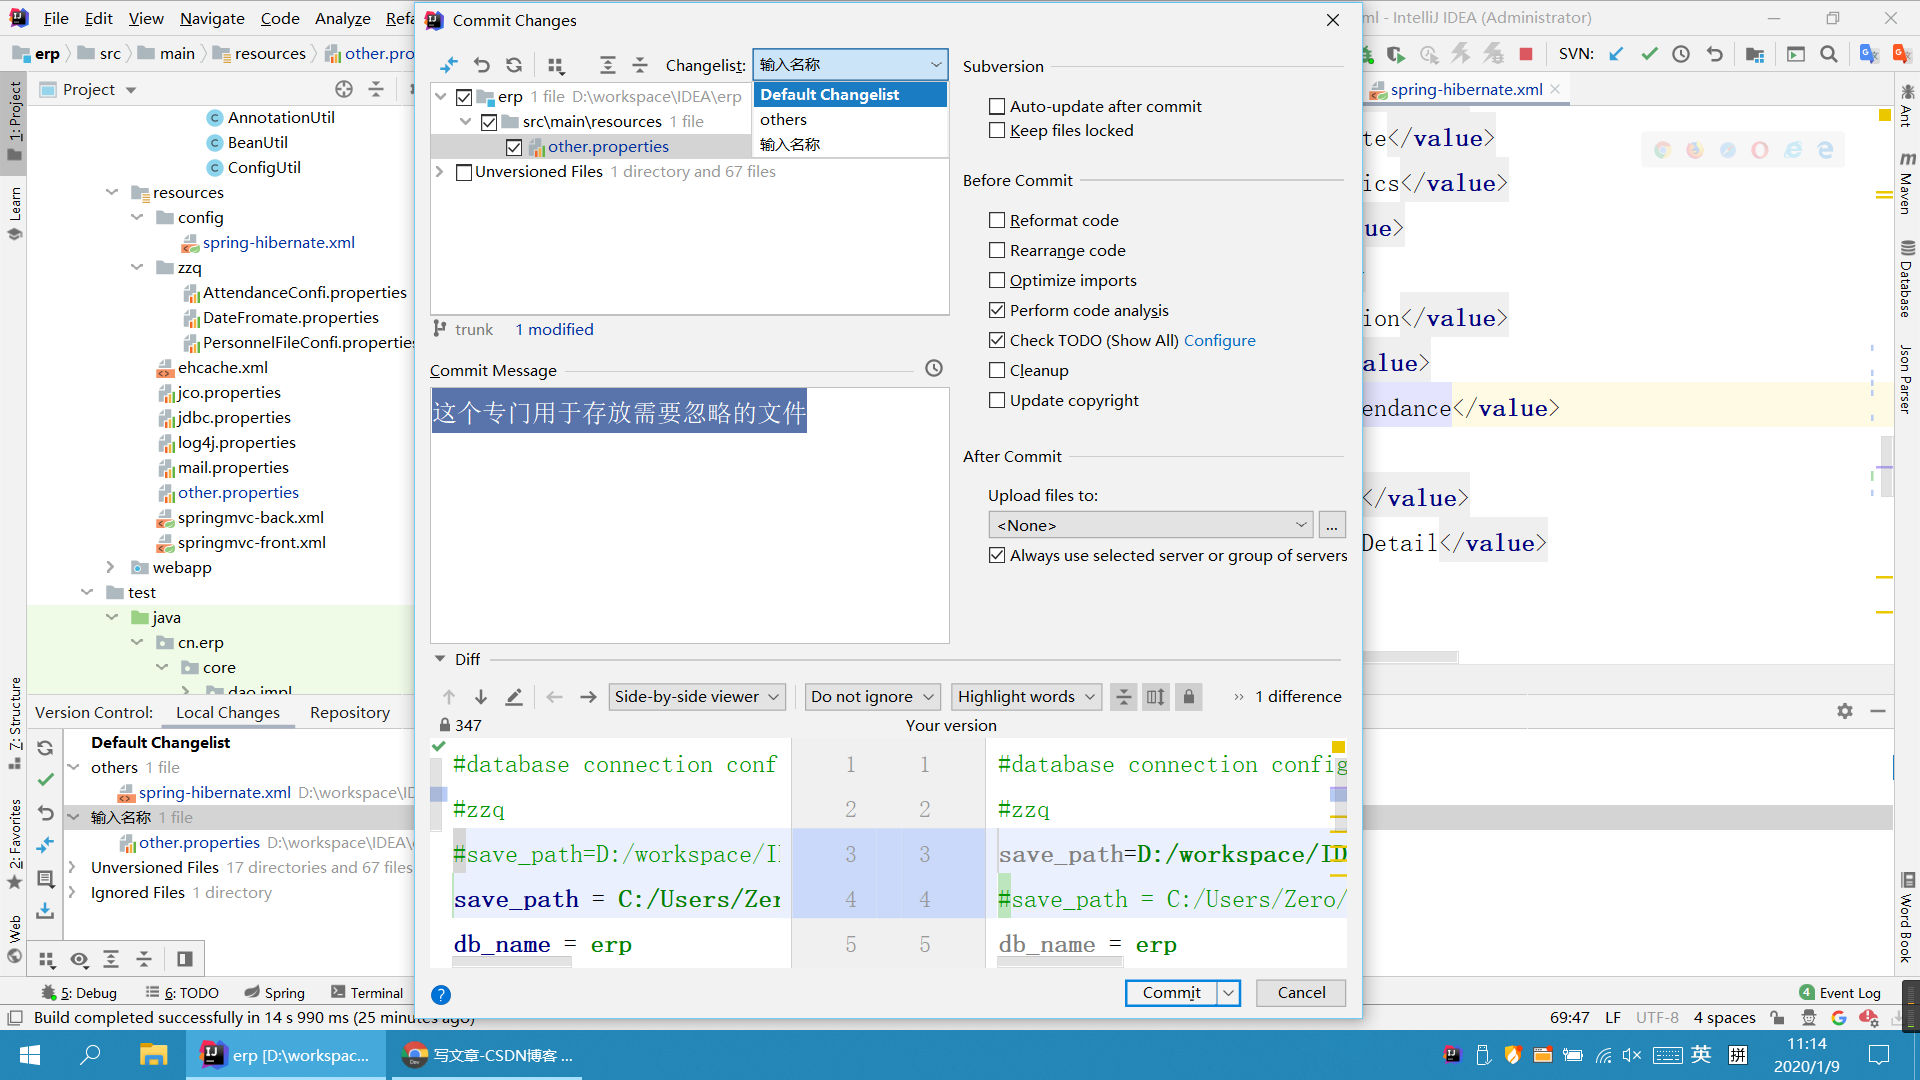Click the Chrome browser preview icon in the editor
1920x1080 pixels.
point(1662,150)
